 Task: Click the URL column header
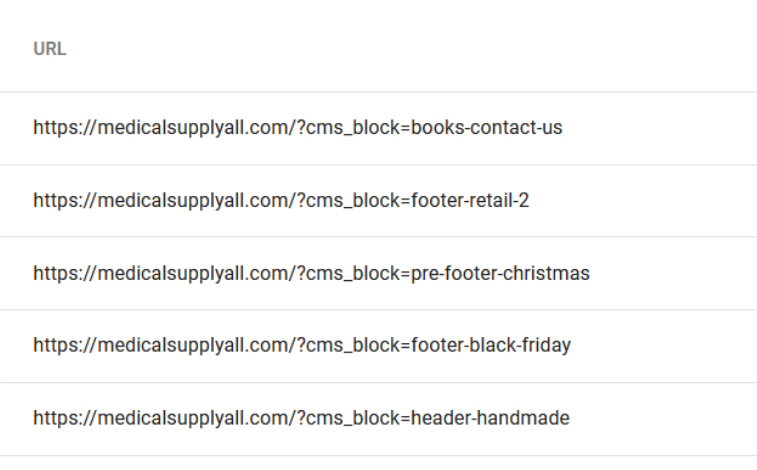50,49
